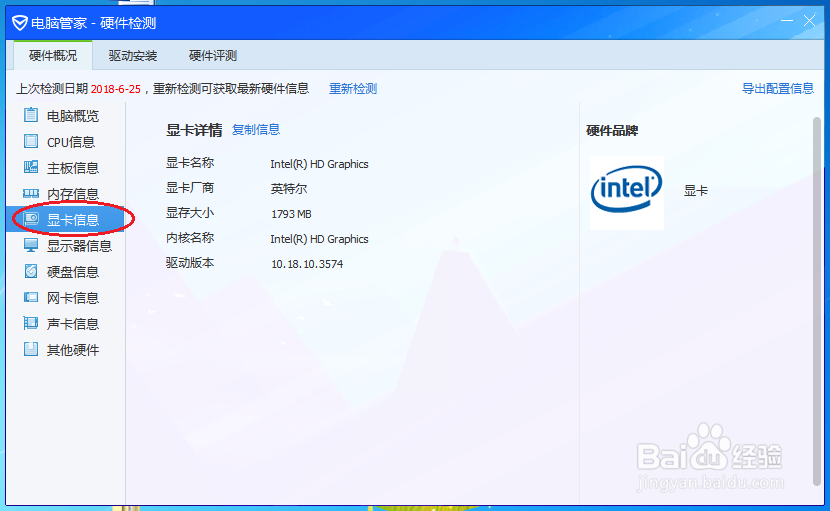Click the 主板信息 motherboard icon
830x511 pixels.
(31, 167)
